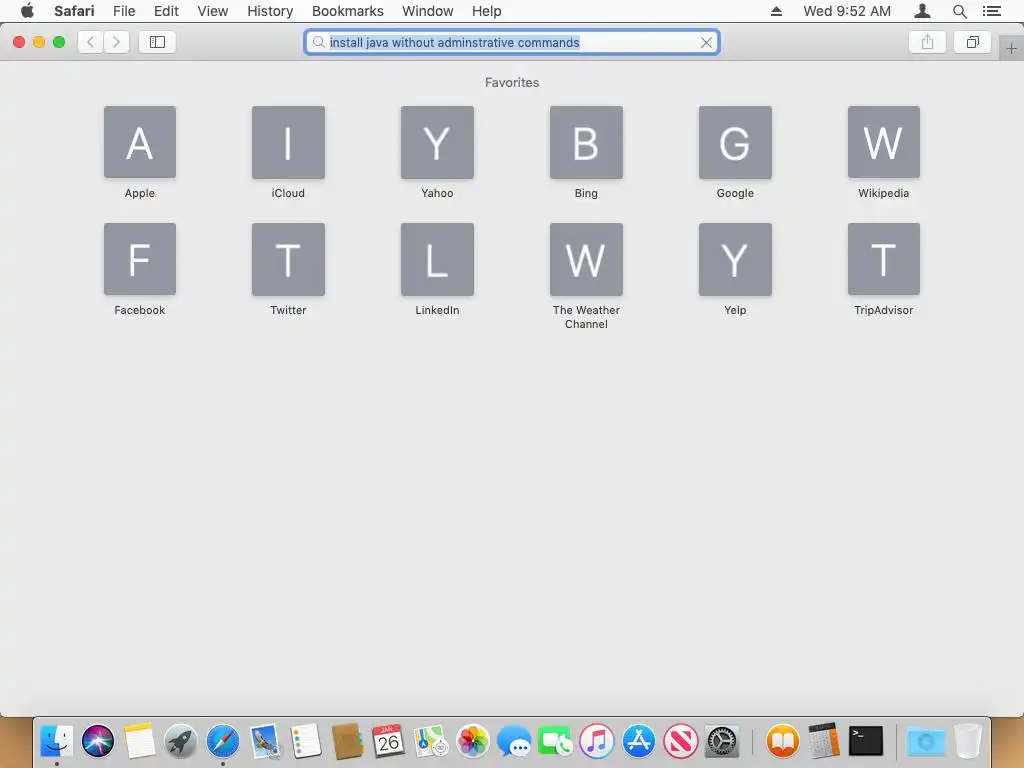Screen dimensions: 1024x768
Task: Click the address bar search field
Action: pyautogui.click(x=512, y=42)
